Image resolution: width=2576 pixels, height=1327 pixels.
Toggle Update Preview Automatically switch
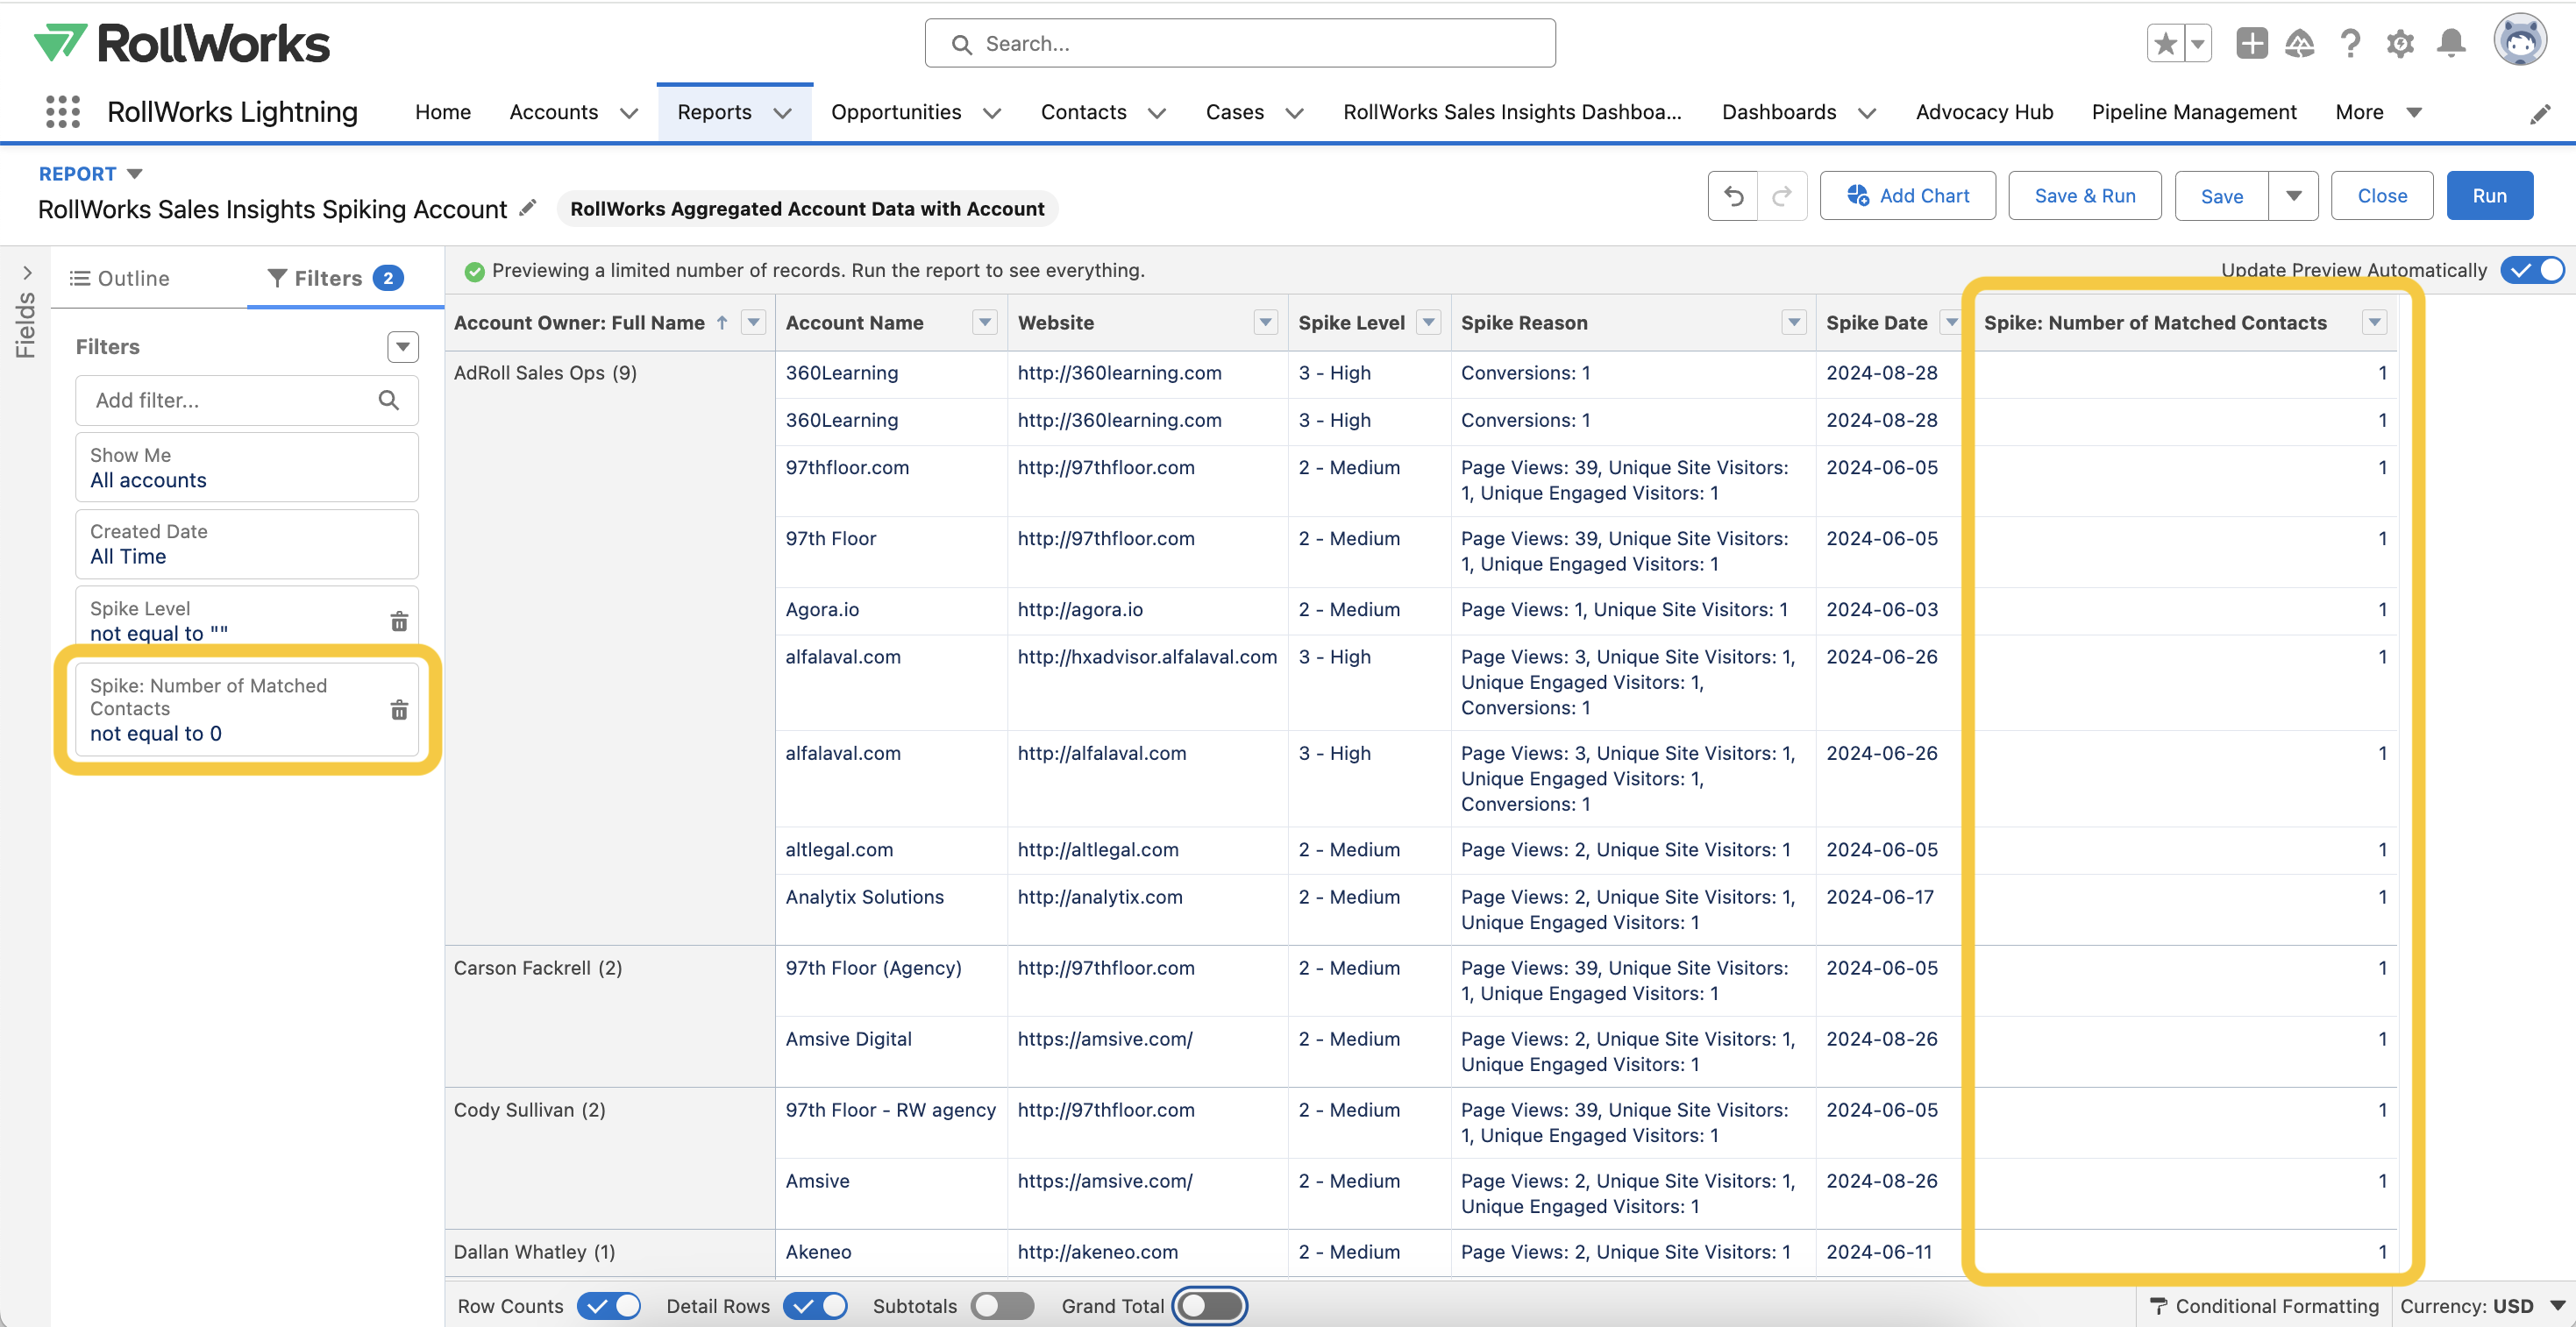pos(2532,270)
